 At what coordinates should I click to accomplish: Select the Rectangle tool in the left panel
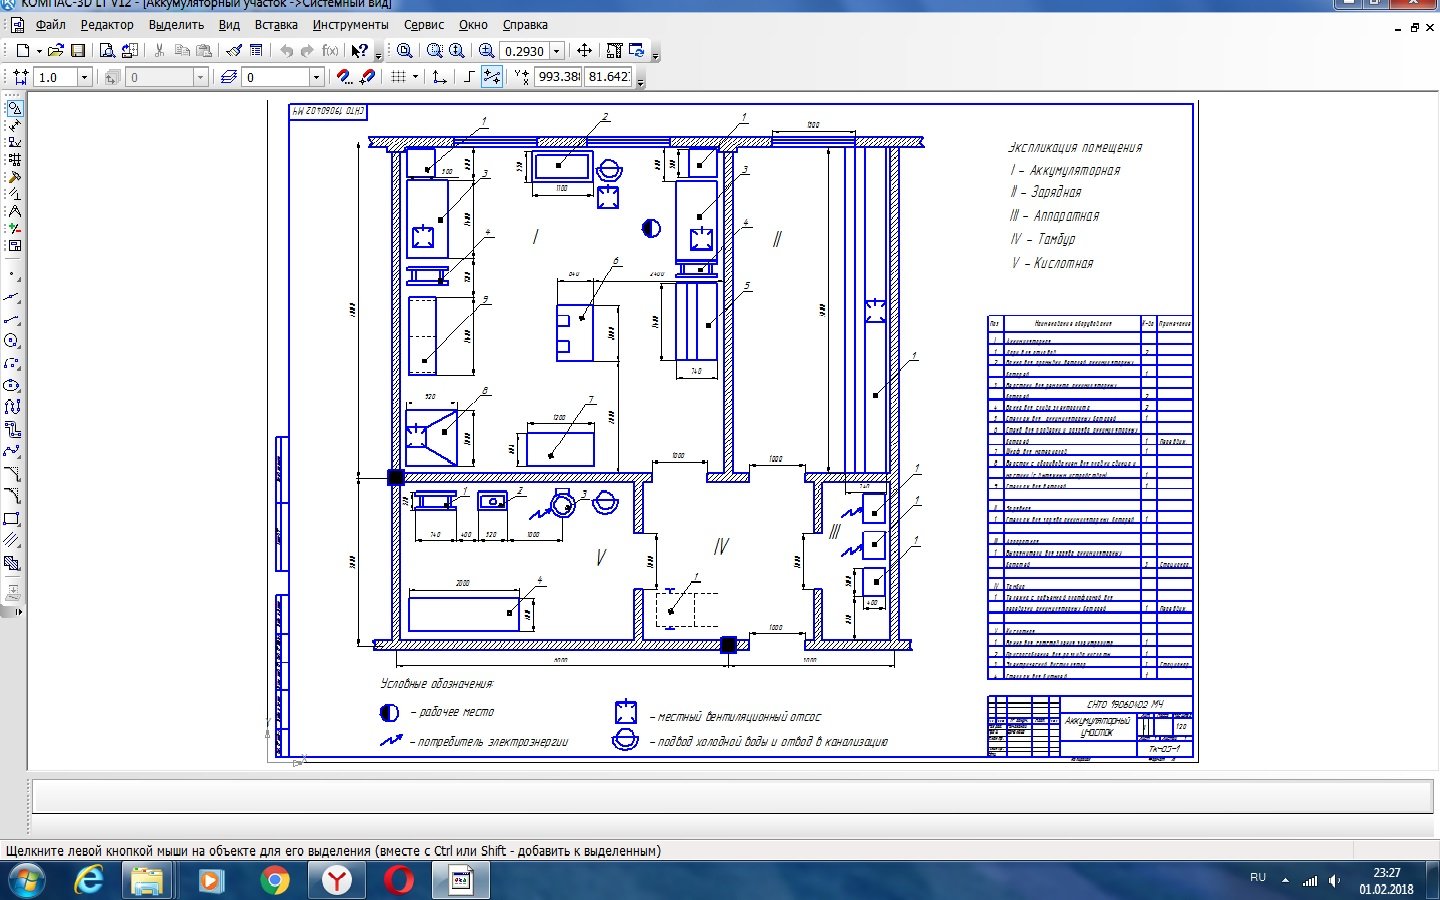pyautogui.click(x=12, y=519)
